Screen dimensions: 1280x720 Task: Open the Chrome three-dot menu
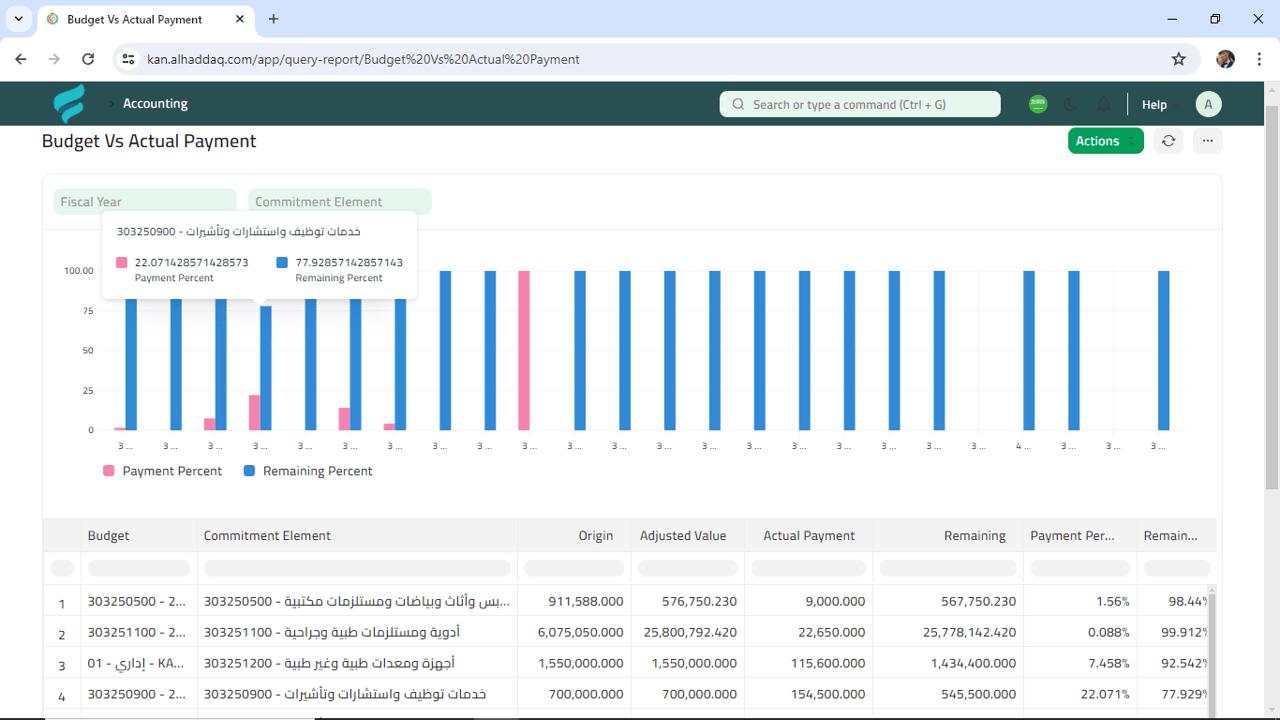1258,59
